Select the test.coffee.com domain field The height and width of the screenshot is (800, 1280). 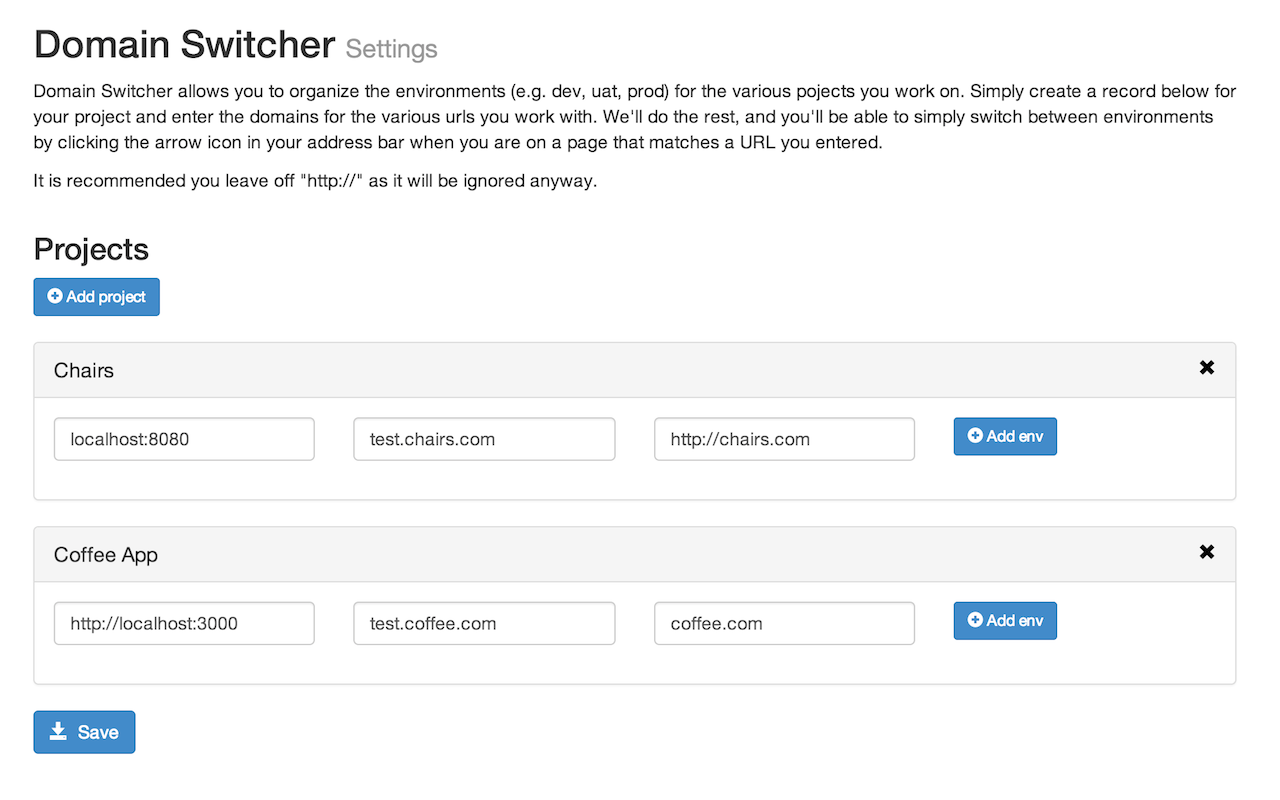click(x=484, y=623)
